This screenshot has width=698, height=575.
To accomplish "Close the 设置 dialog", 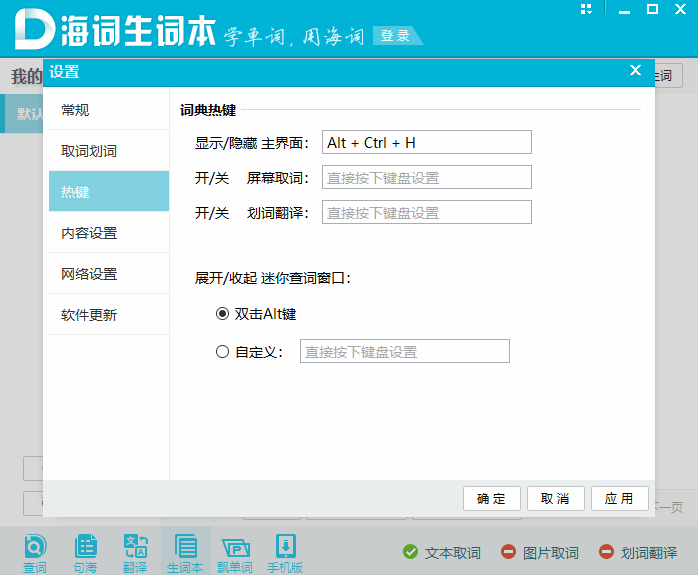I will pos(635,70).
